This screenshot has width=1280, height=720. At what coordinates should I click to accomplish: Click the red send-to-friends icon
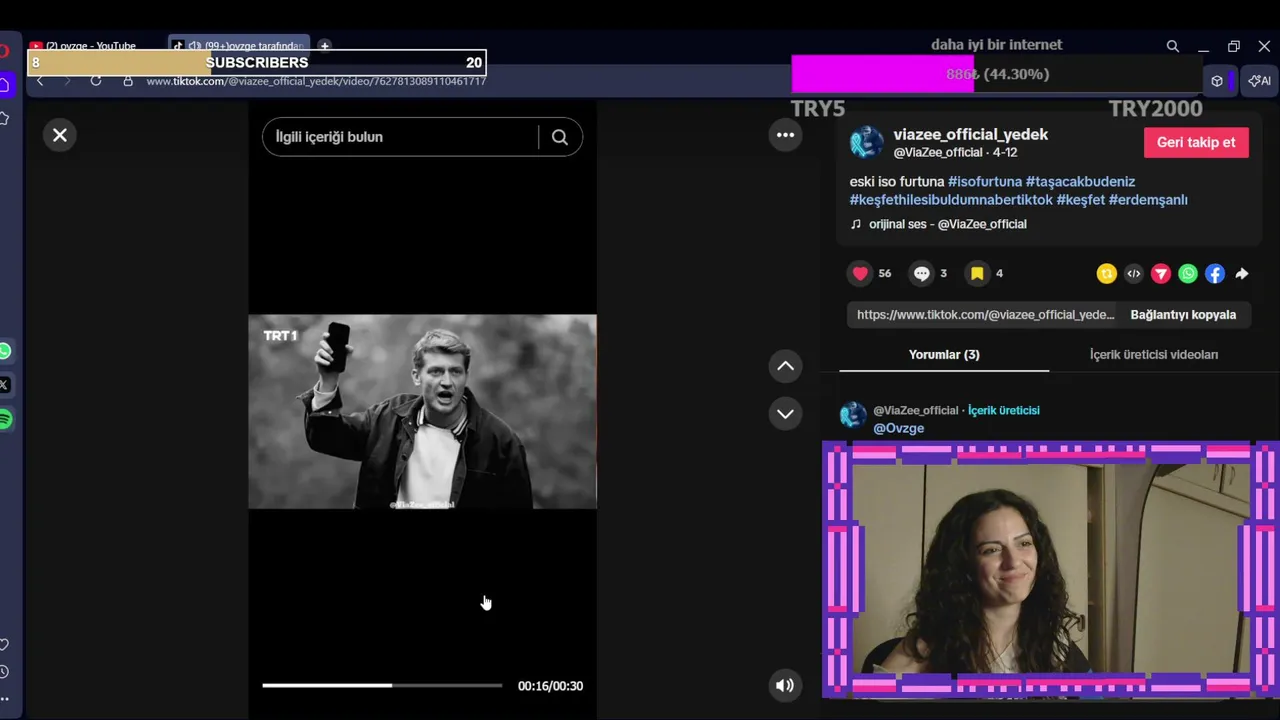click(x=1160, y=273)
